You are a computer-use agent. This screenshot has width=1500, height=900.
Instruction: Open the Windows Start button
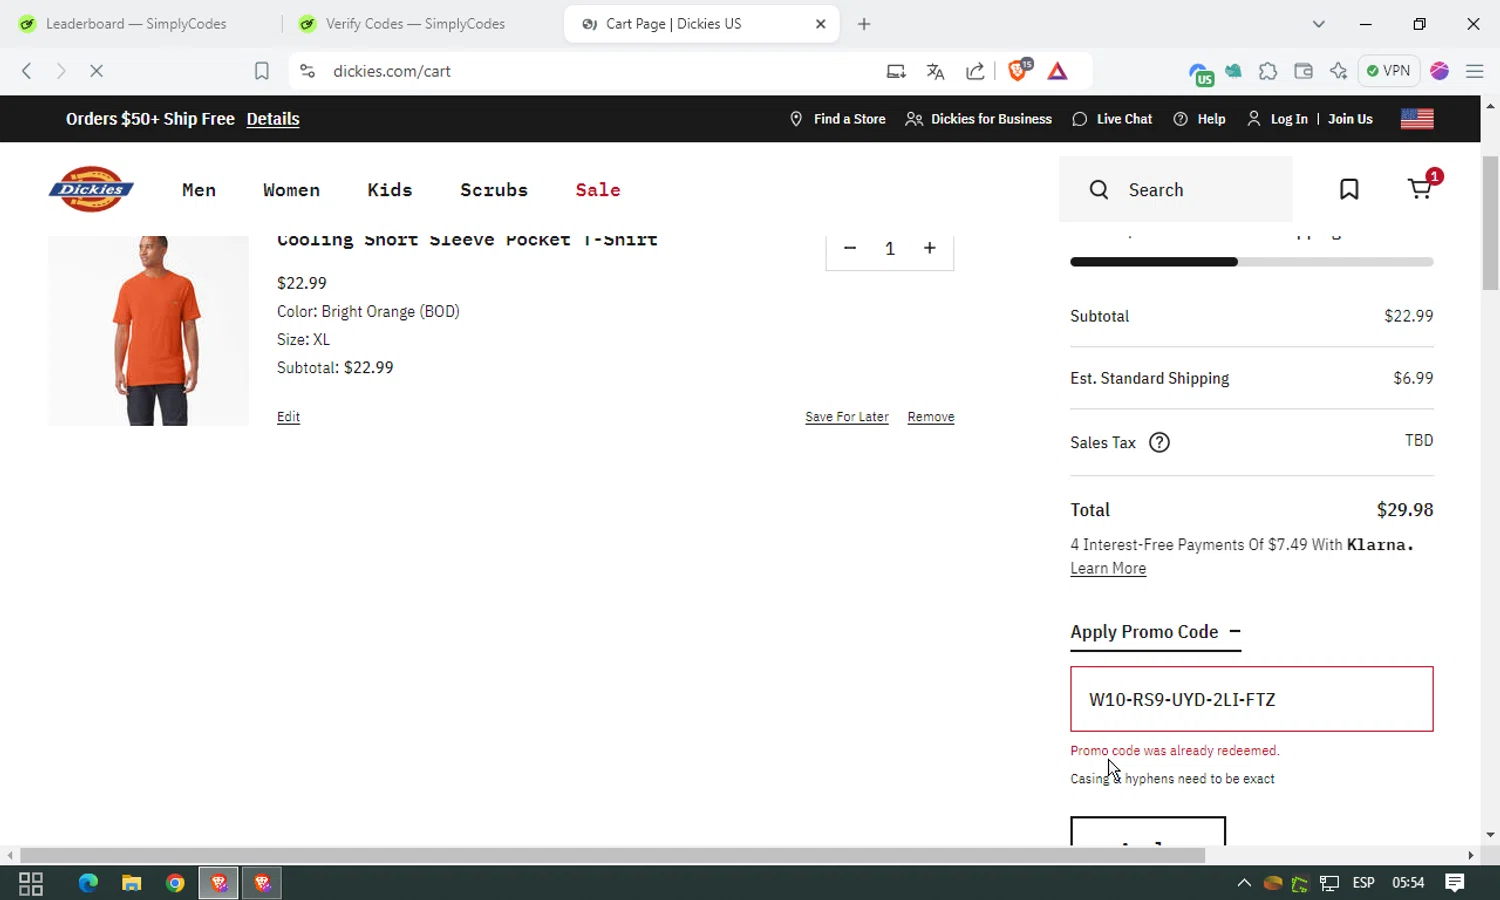click(x=30, y=883)
